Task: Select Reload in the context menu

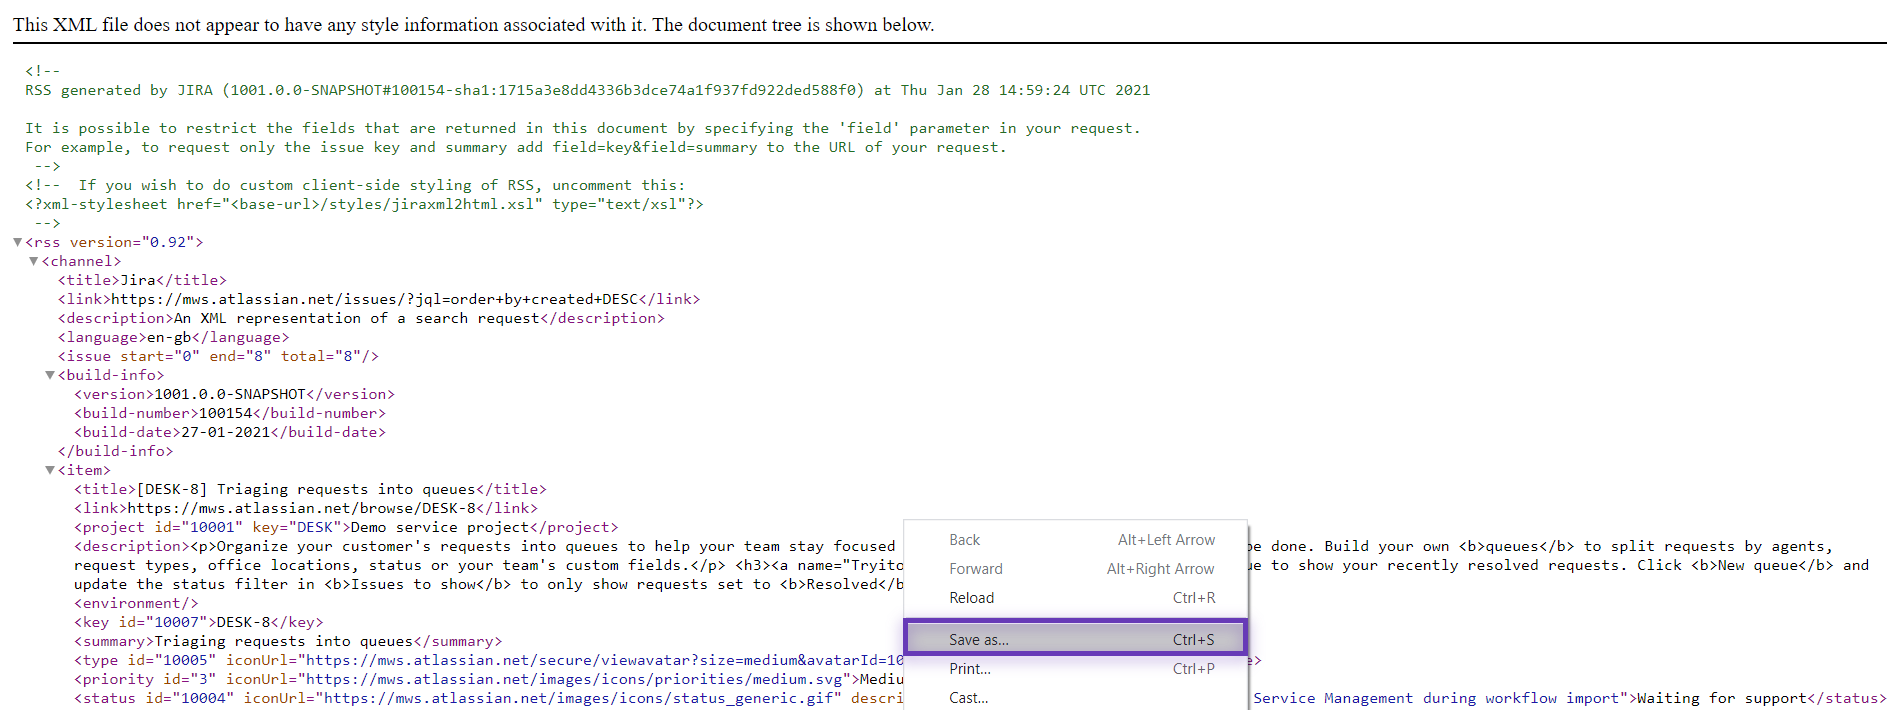Action: tap(1076, 598)
